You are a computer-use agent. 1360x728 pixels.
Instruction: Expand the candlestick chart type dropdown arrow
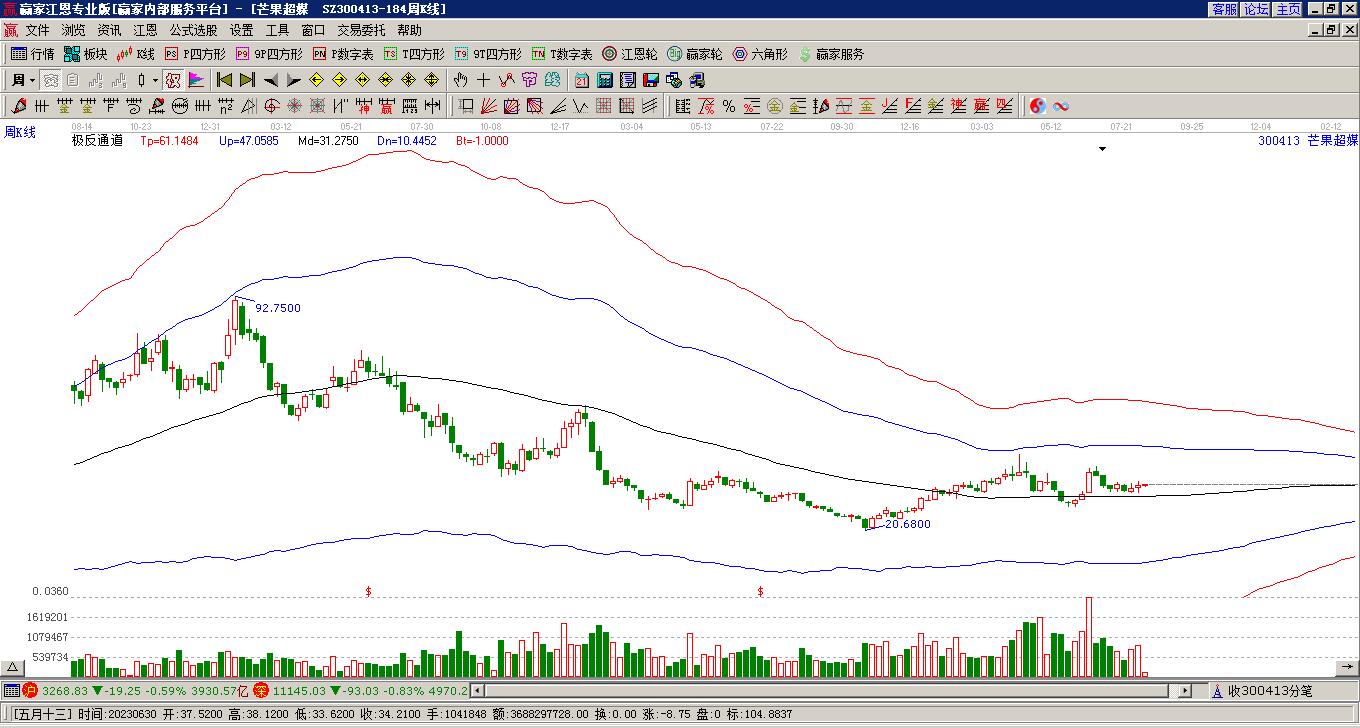(x=155, y=80)
